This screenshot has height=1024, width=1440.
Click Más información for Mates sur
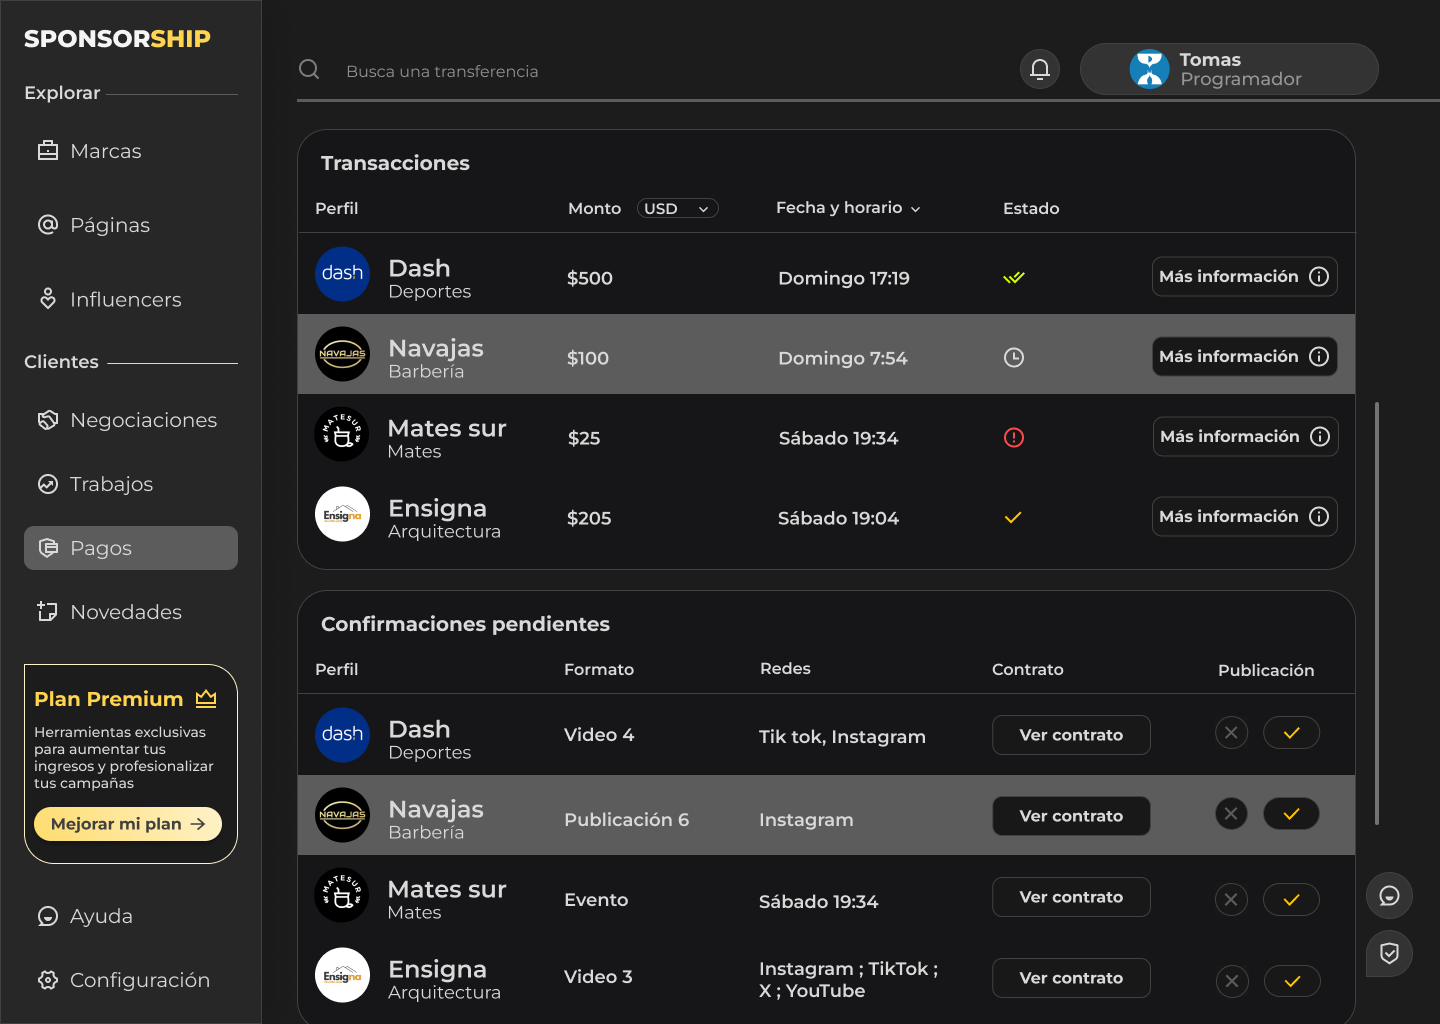pos(1244,436)
